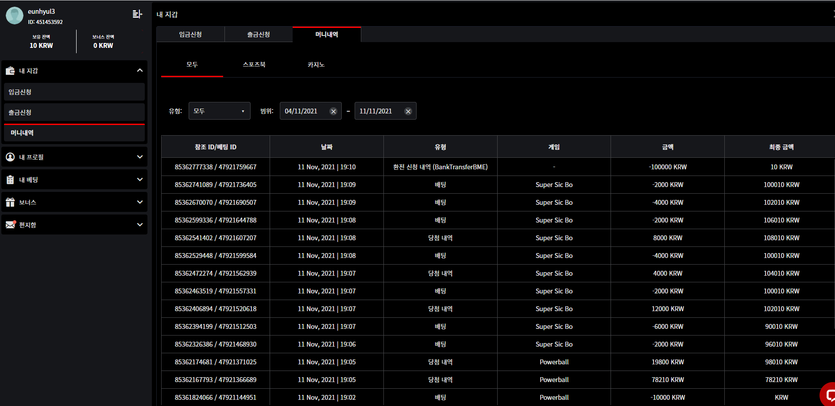Select row ID 85362670070 / 47921690507

216,202
